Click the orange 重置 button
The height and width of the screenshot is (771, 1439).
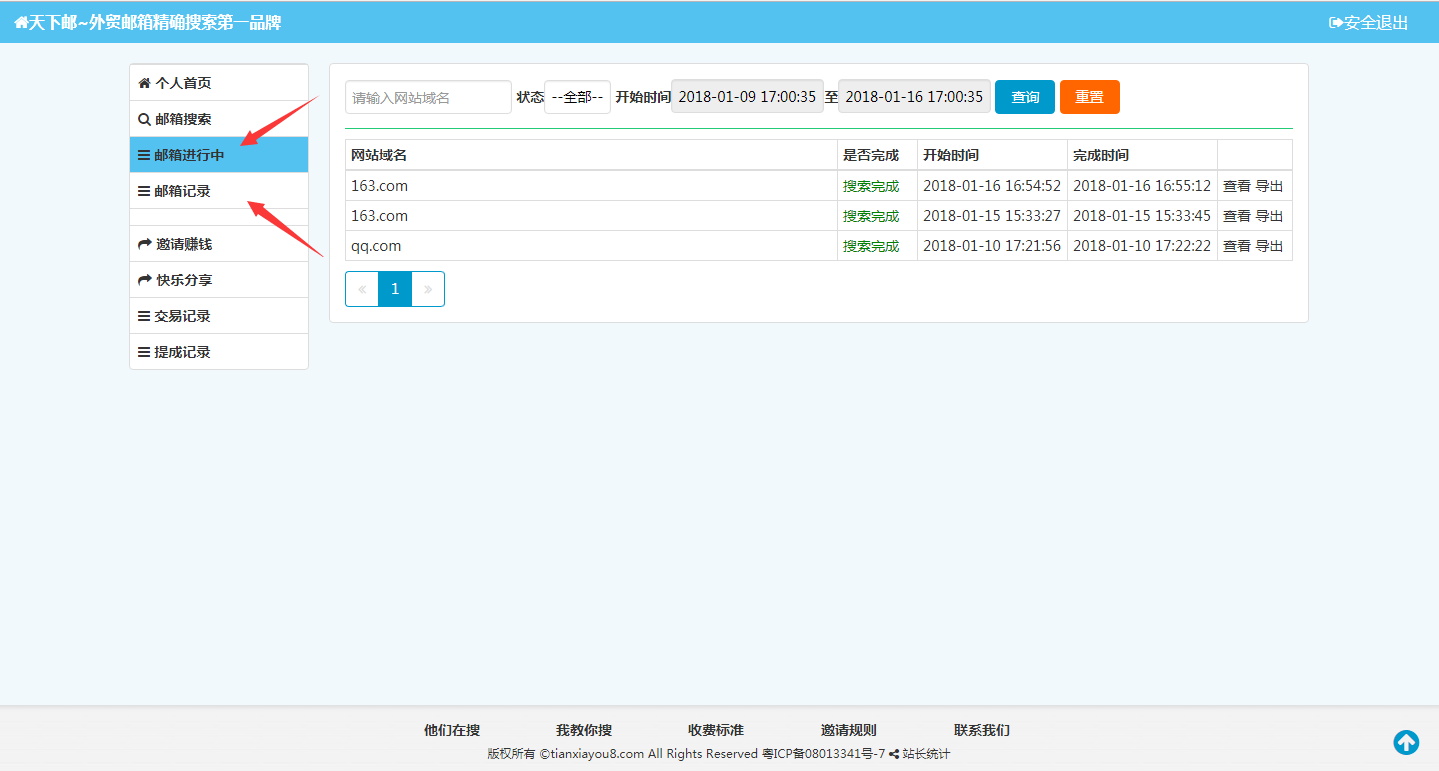1090,97
